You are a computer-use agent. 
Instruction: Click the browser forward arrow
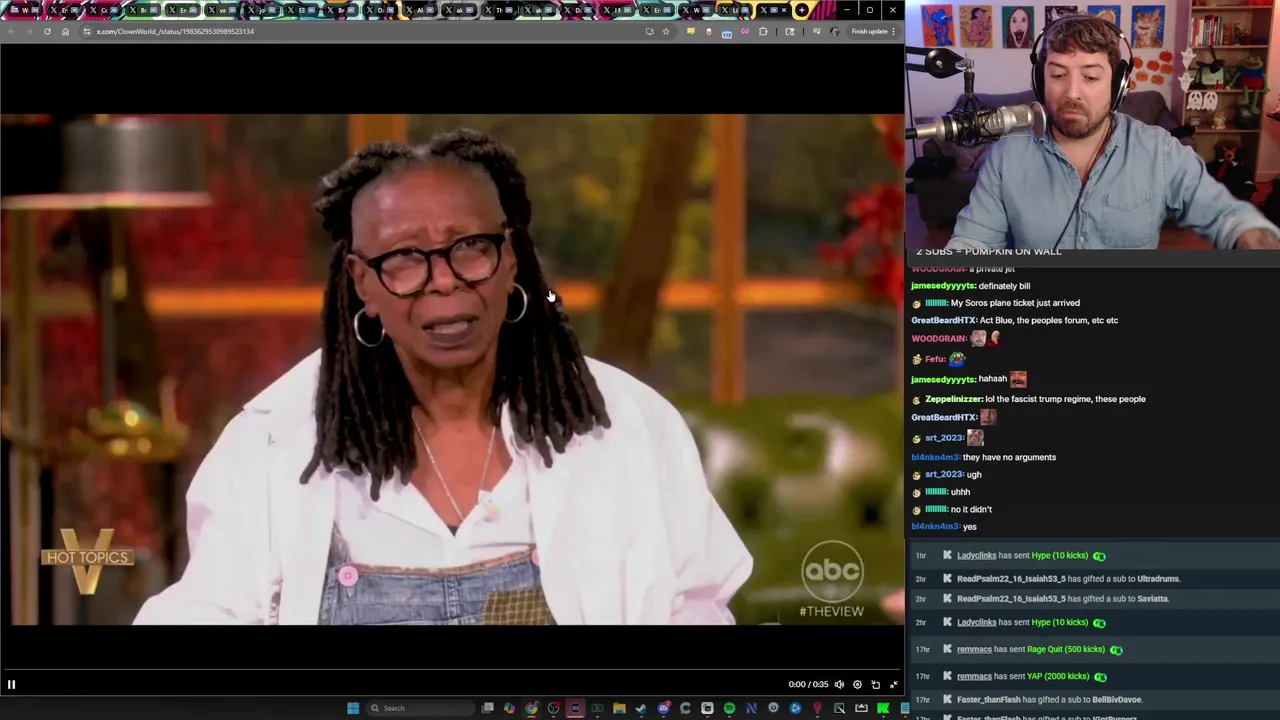click(x=29, y=31)
